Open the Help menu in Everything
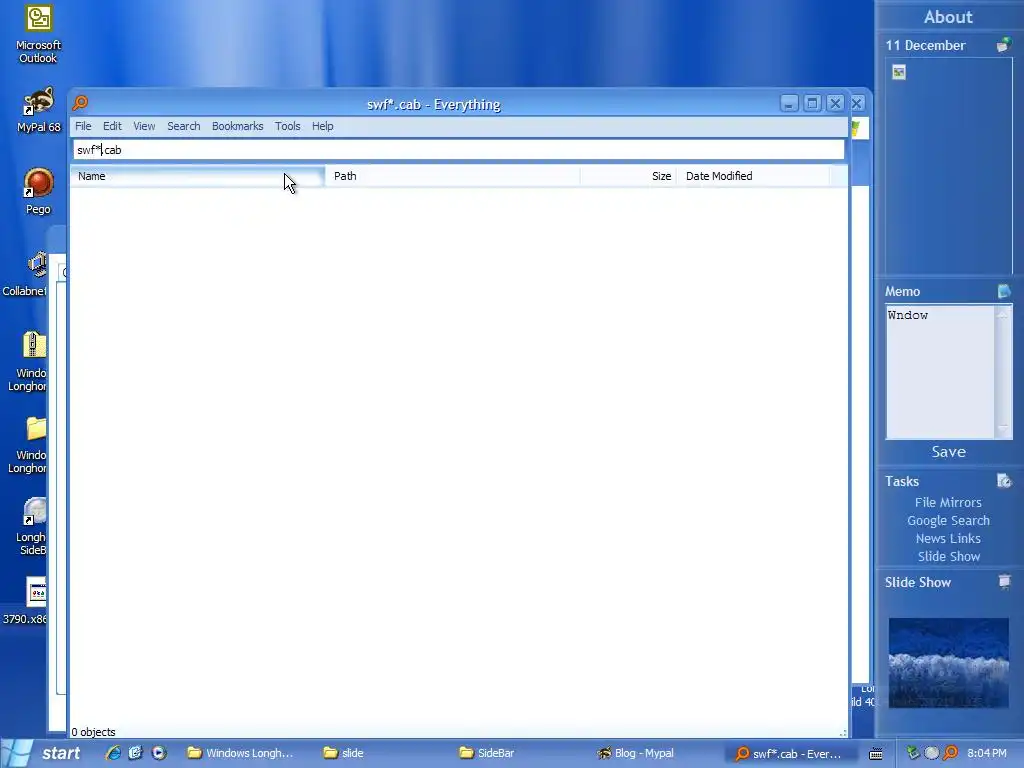This screenshot has width=1024, height=768. 323,126
